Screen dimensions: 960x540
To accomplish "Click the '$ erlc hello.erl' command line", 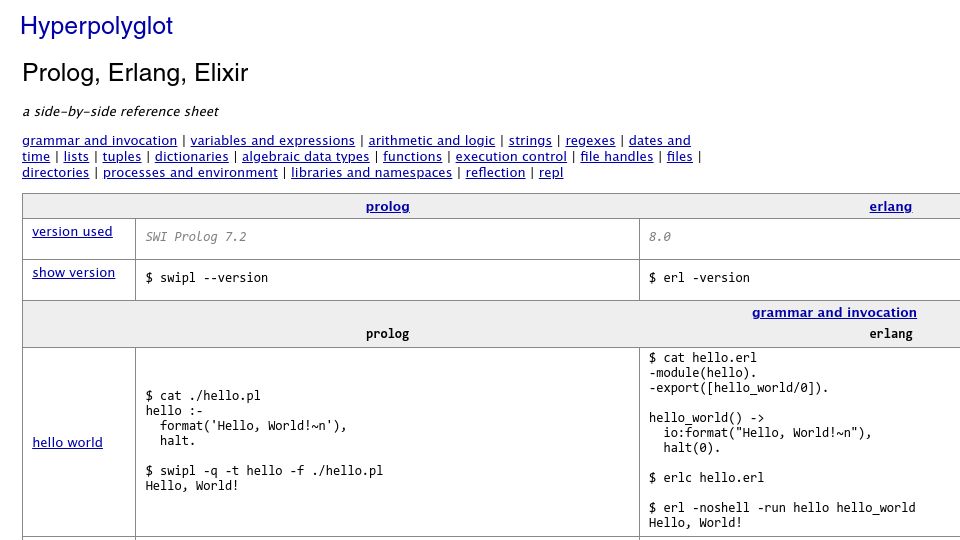I will tap(706, 478).
